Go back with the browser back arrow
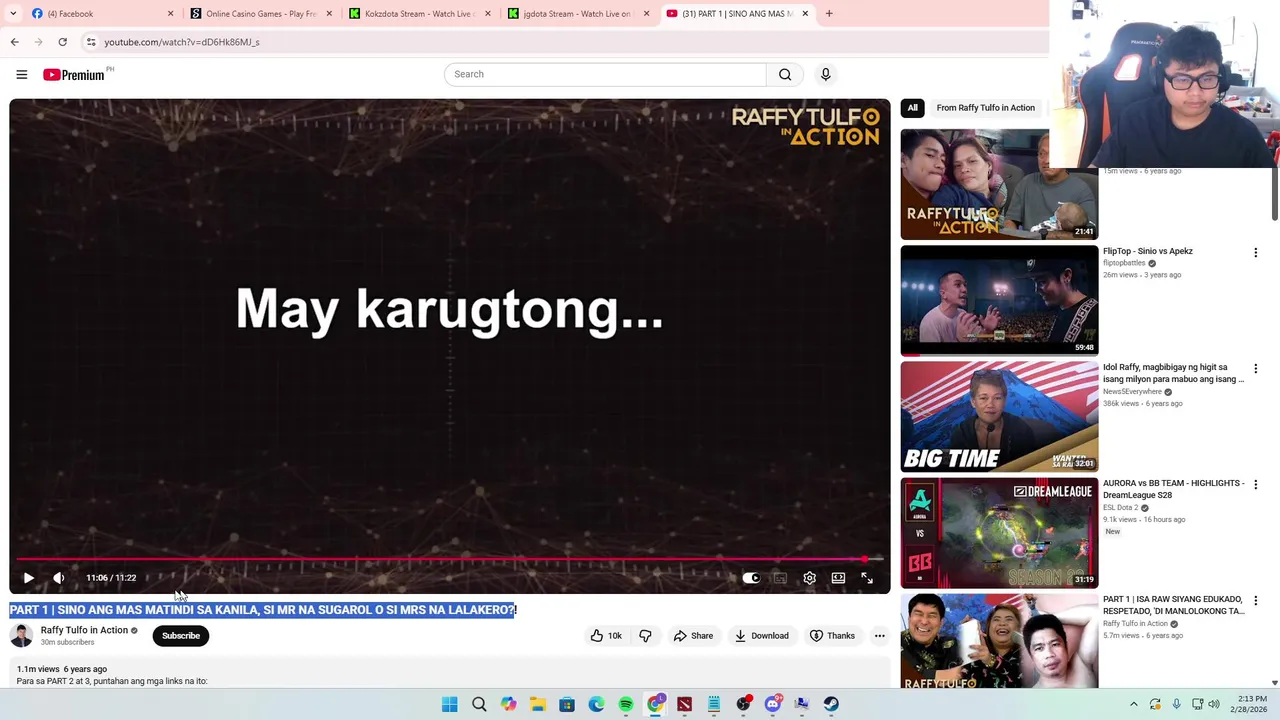Screen dimensions: 1280x720 [x=15, y=42]
